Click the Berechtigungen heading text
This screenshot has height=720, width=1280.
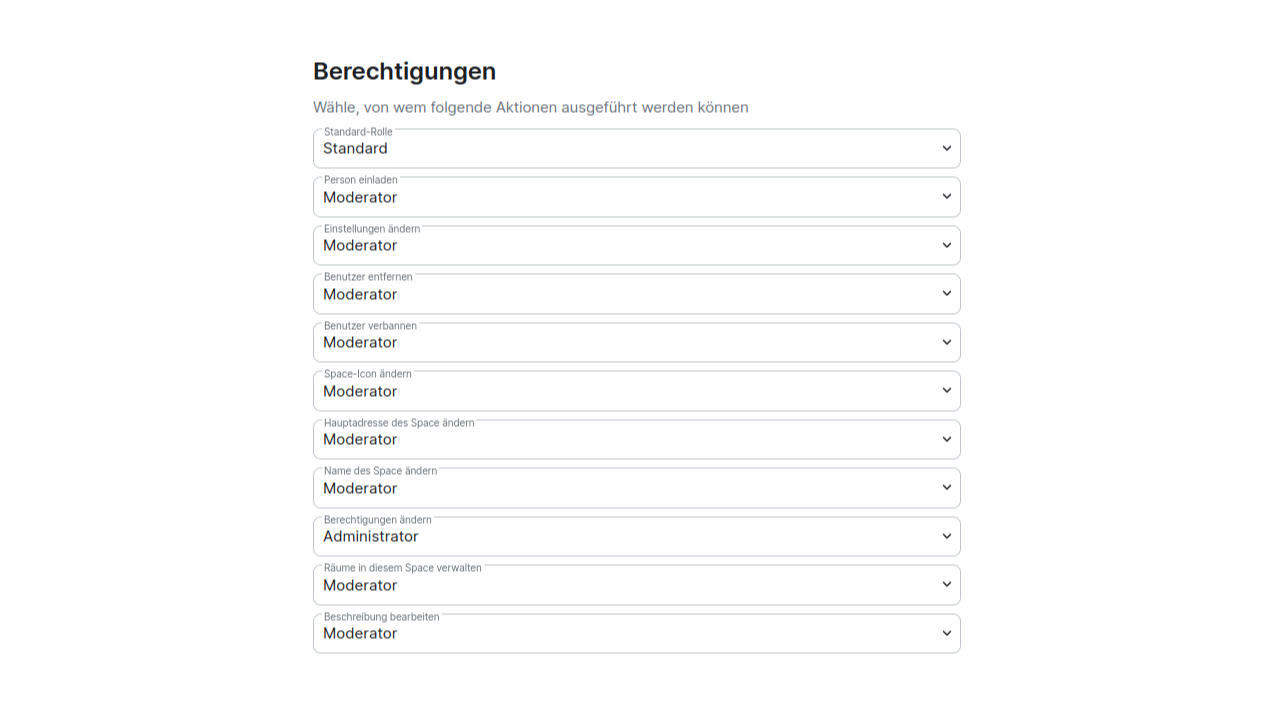(404, 71)
